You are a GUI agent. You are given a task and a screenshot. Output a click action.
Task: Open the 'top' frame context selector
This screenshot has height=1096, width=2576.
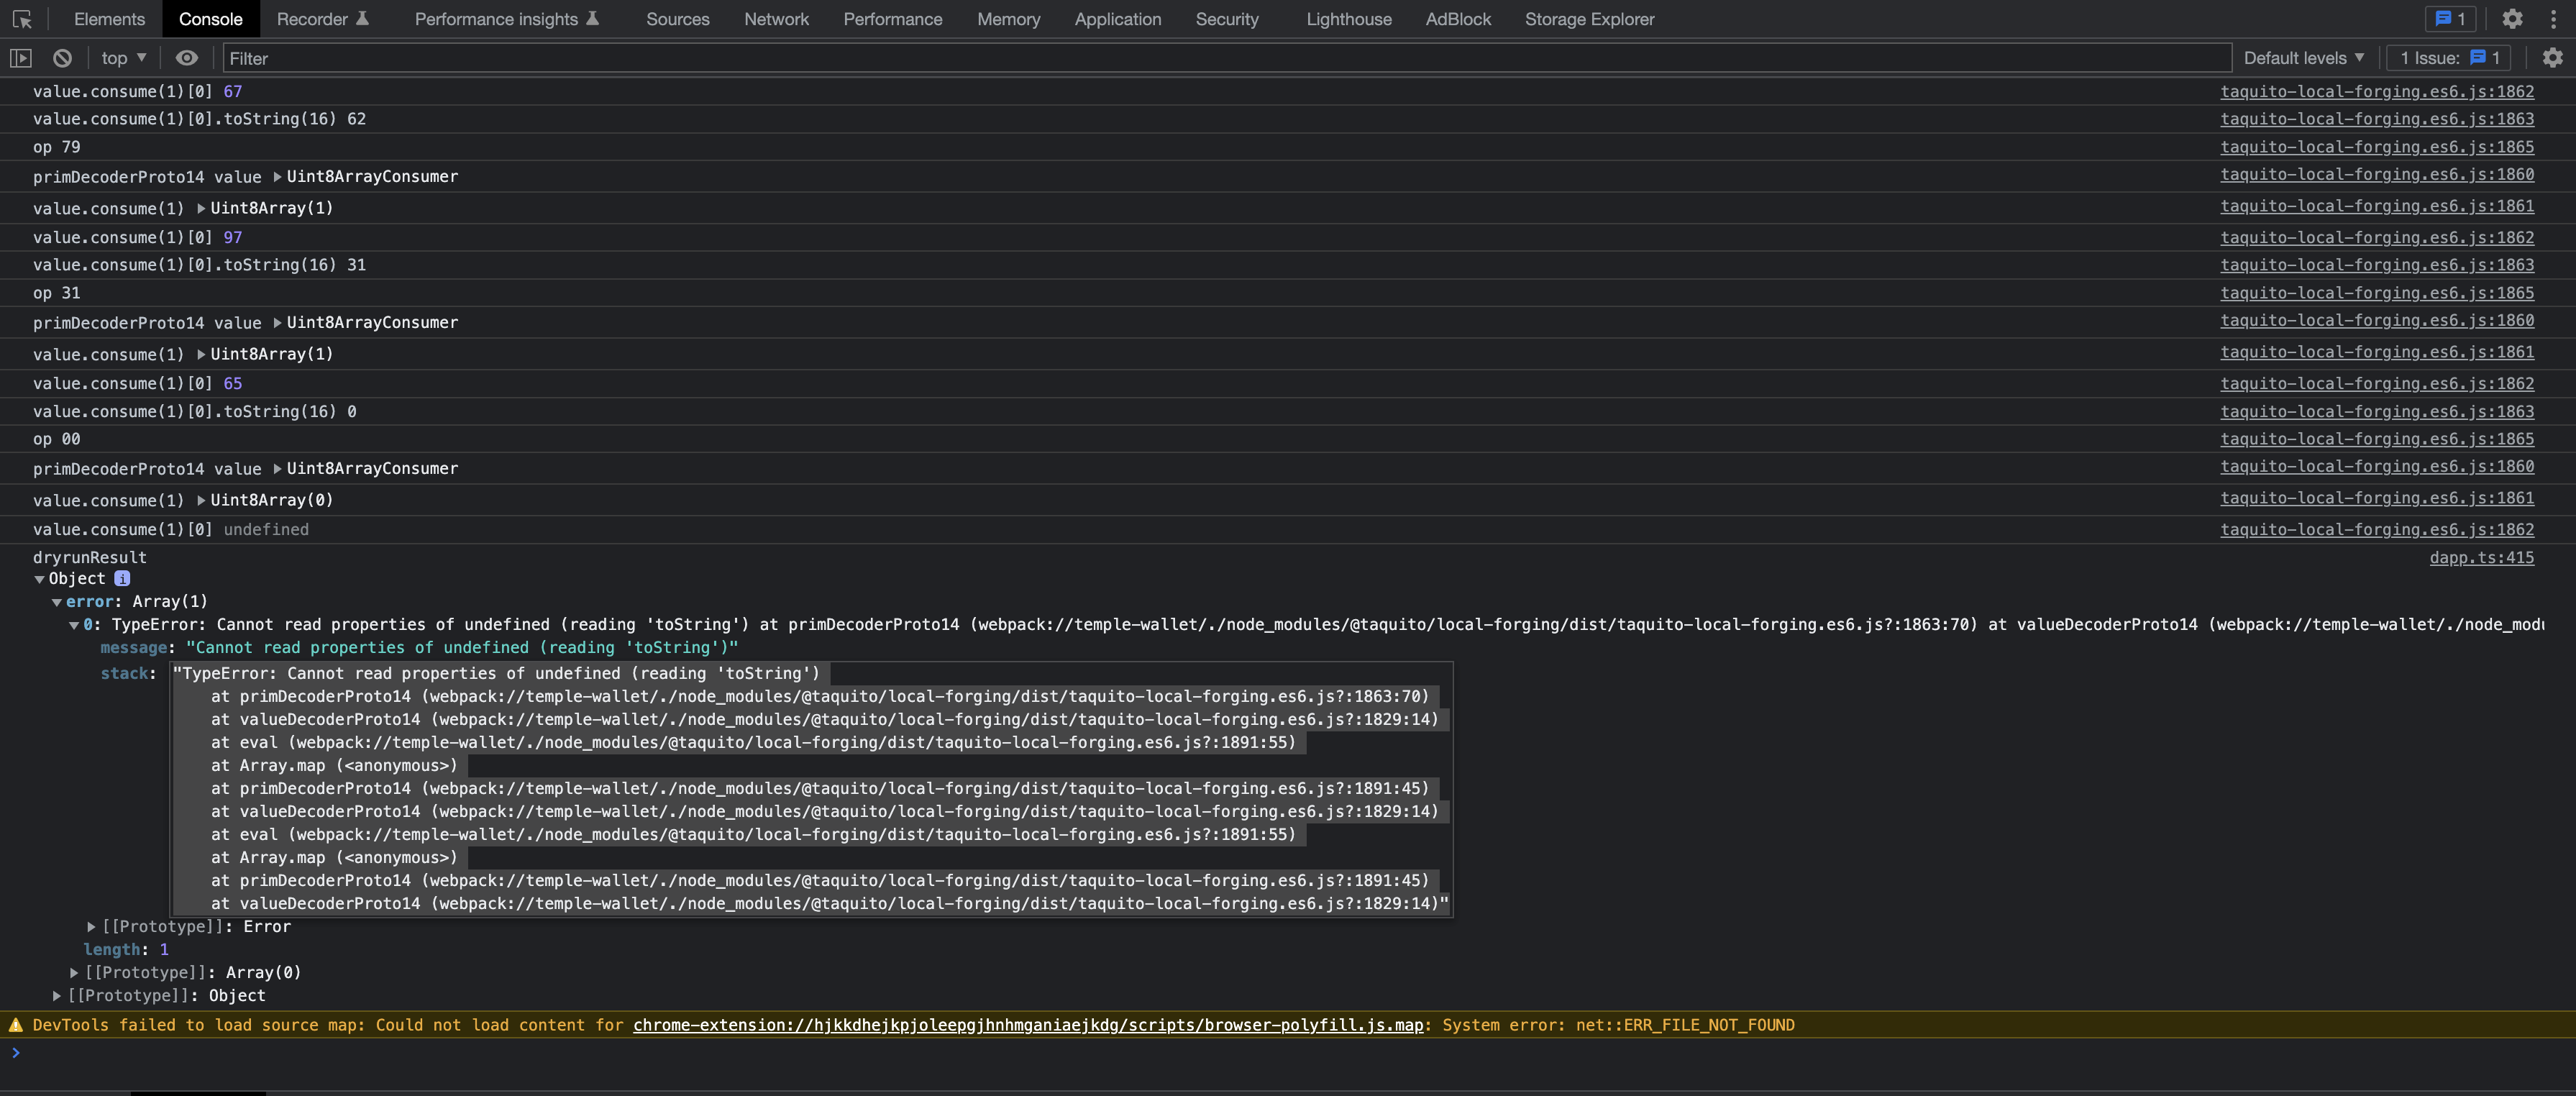point(120,58)
